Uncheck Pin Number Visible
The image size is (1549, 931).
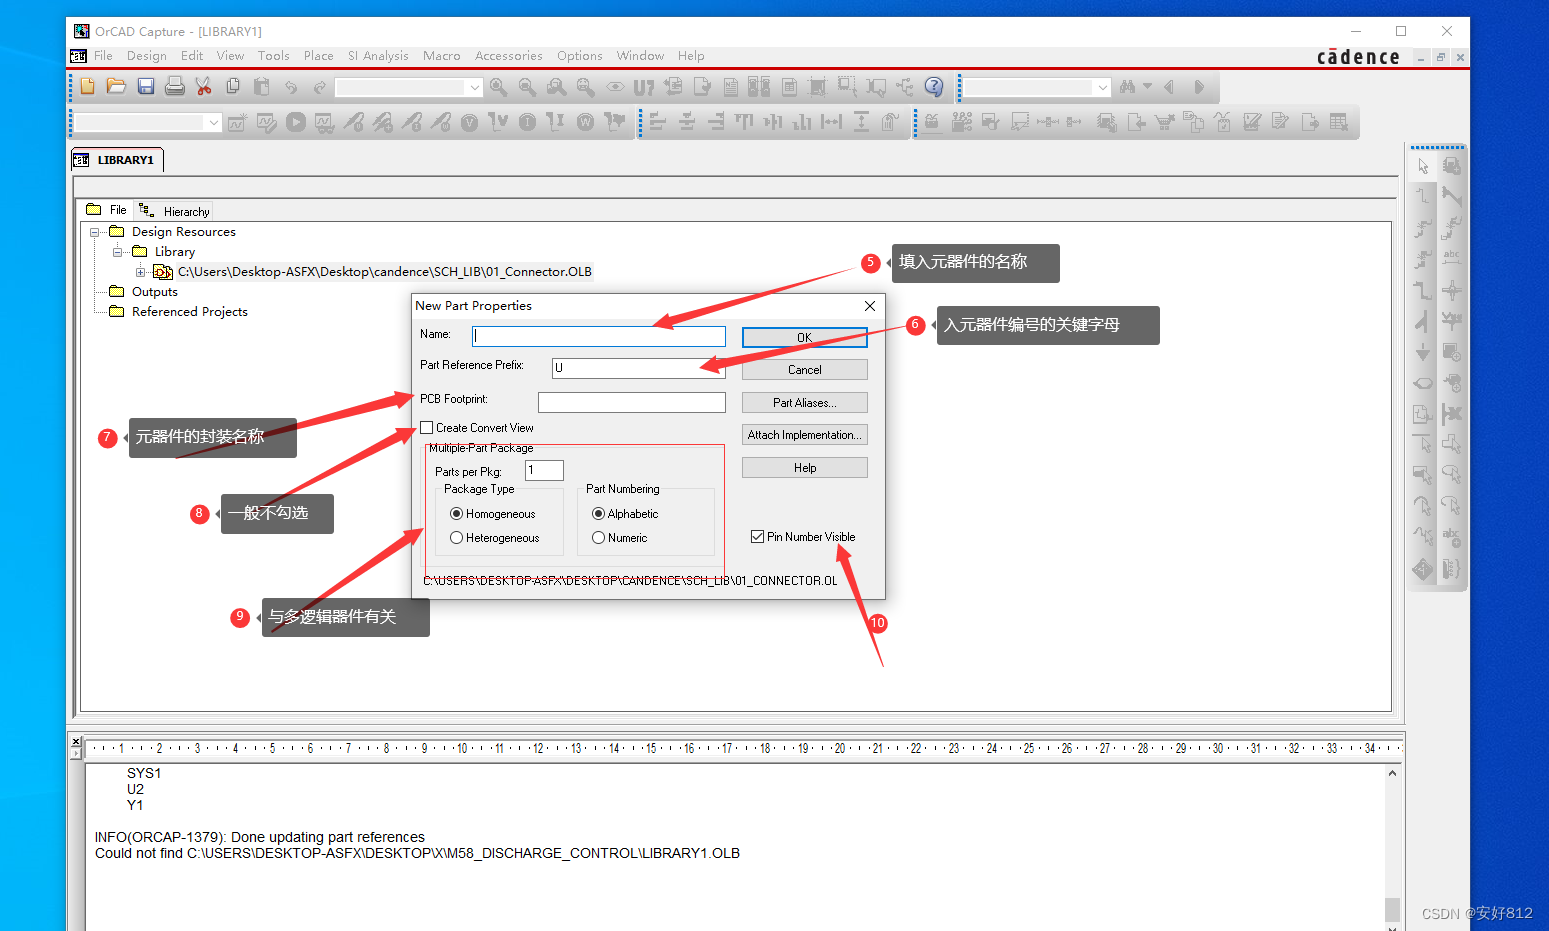pyautogui.click(x=758, y=537)
